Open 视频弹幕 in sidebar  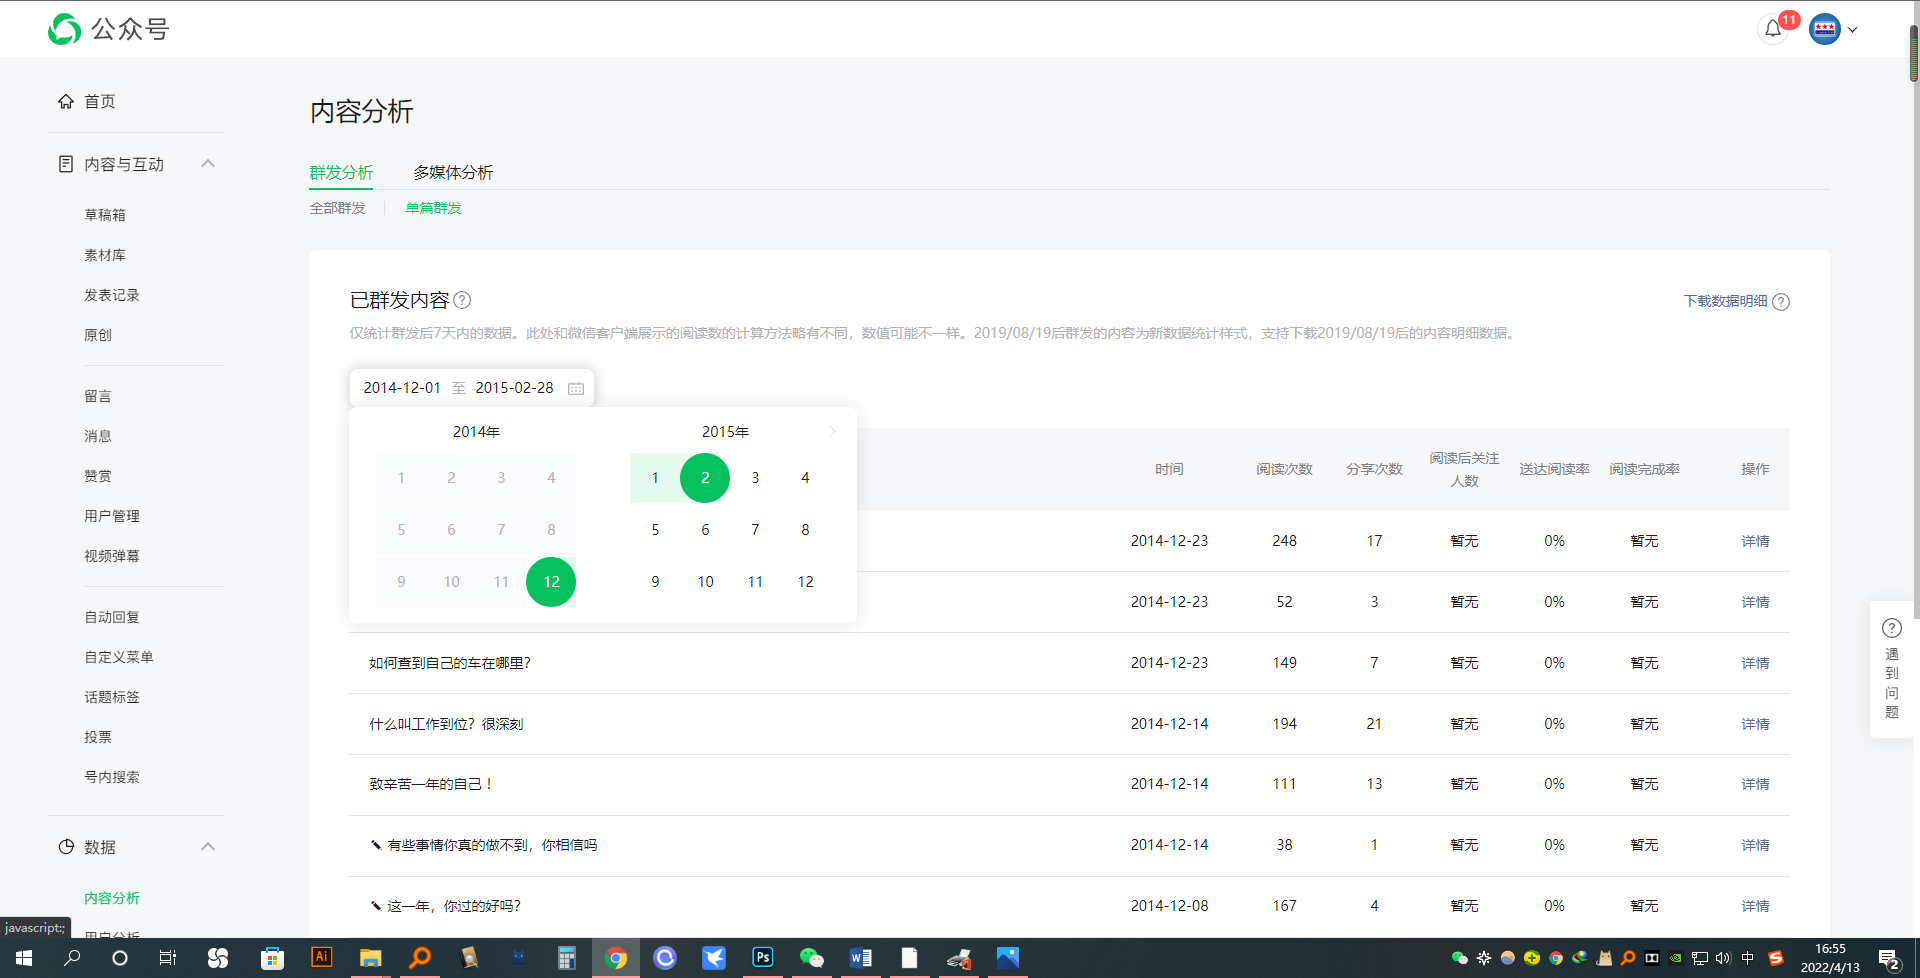pos(112,556)
